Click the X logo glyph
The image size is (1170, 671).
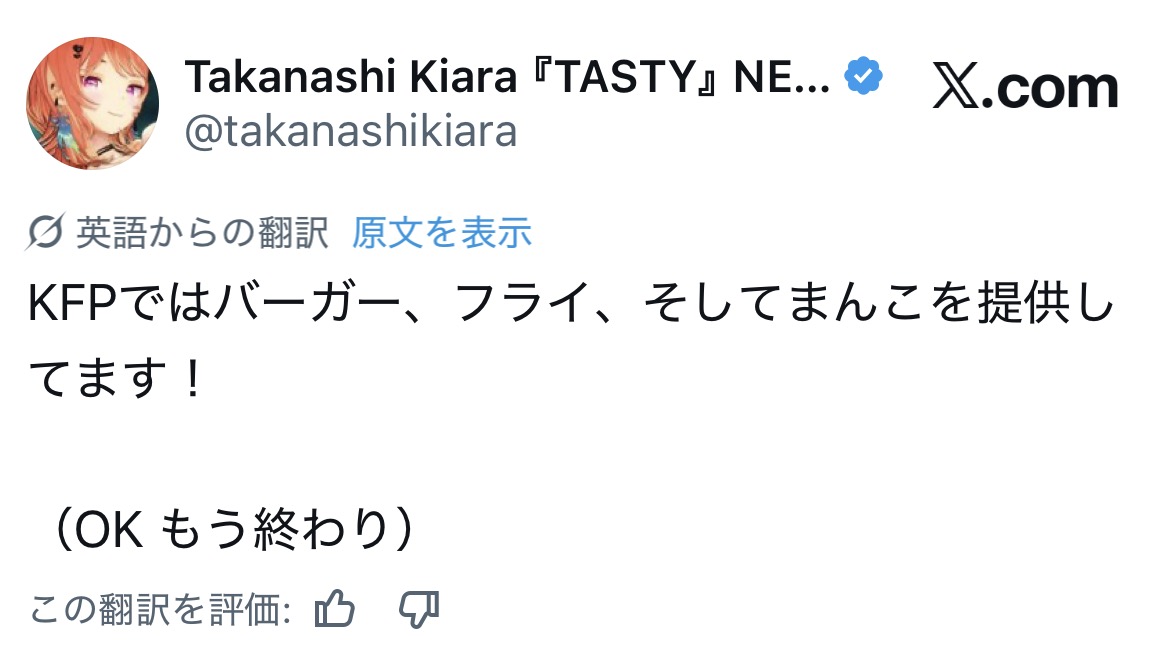[x=958, y=88]
